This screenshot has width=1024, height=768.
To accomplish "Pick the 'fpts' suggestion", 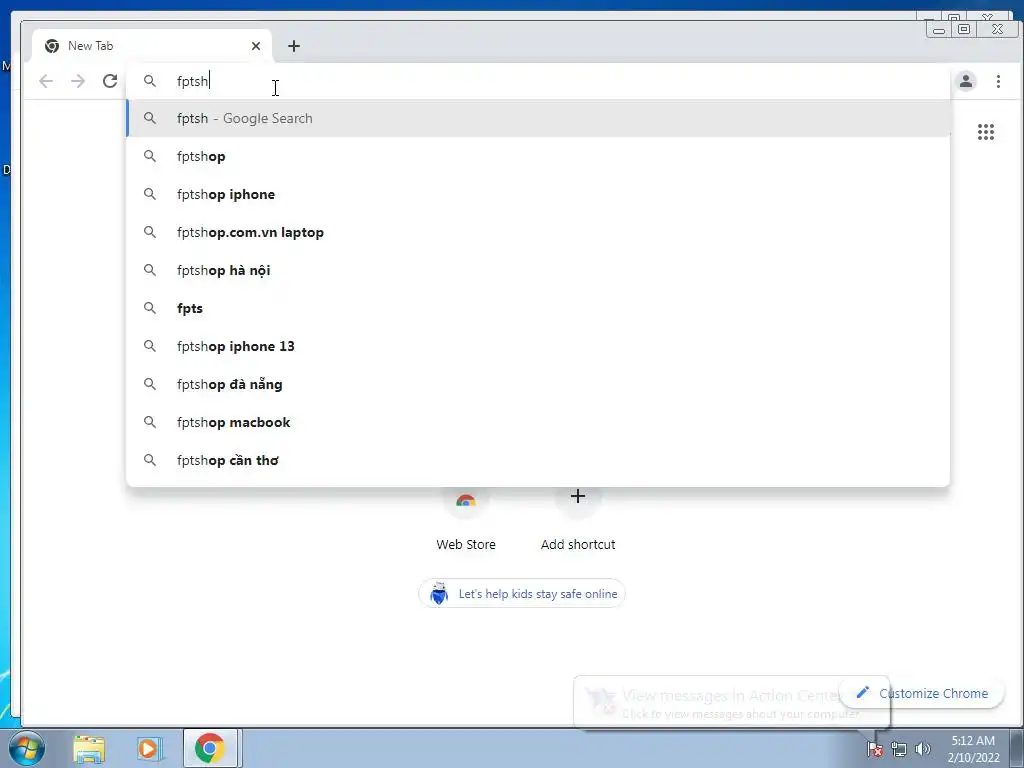I will pyautogui.click(x=538, y=308).
